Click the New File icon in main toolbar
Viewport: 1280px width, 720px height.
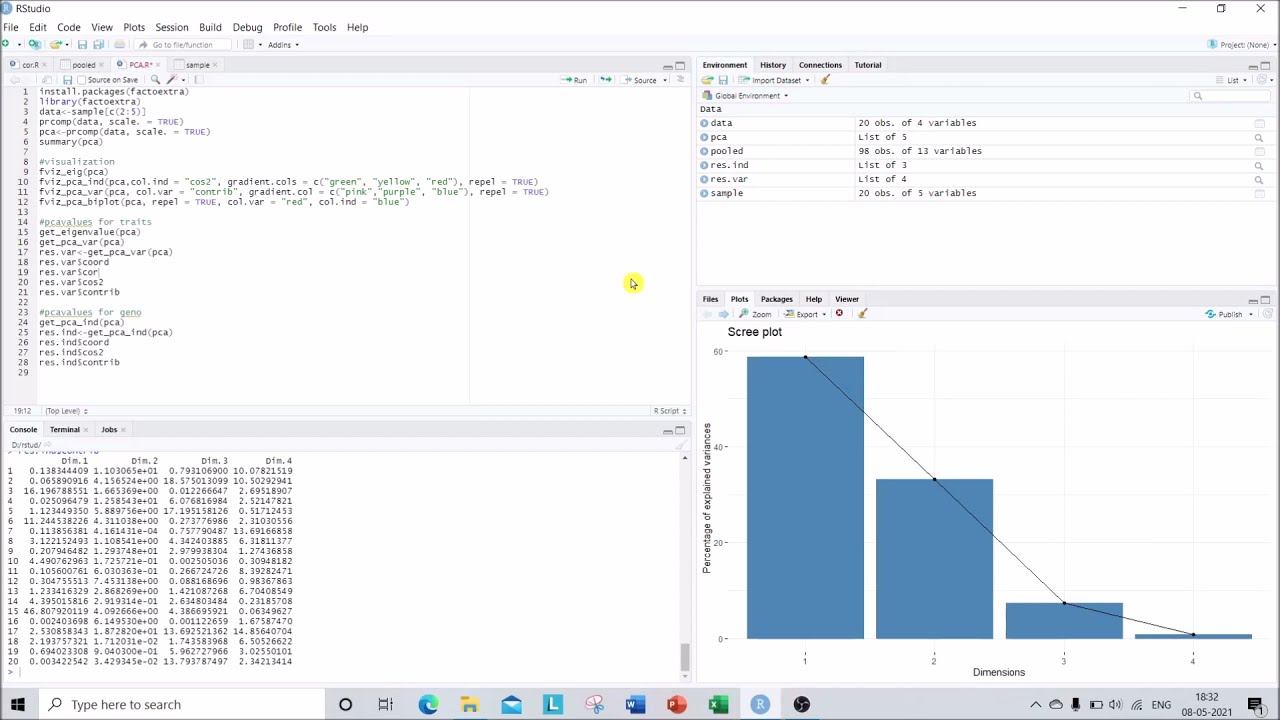tap(7, 44)
